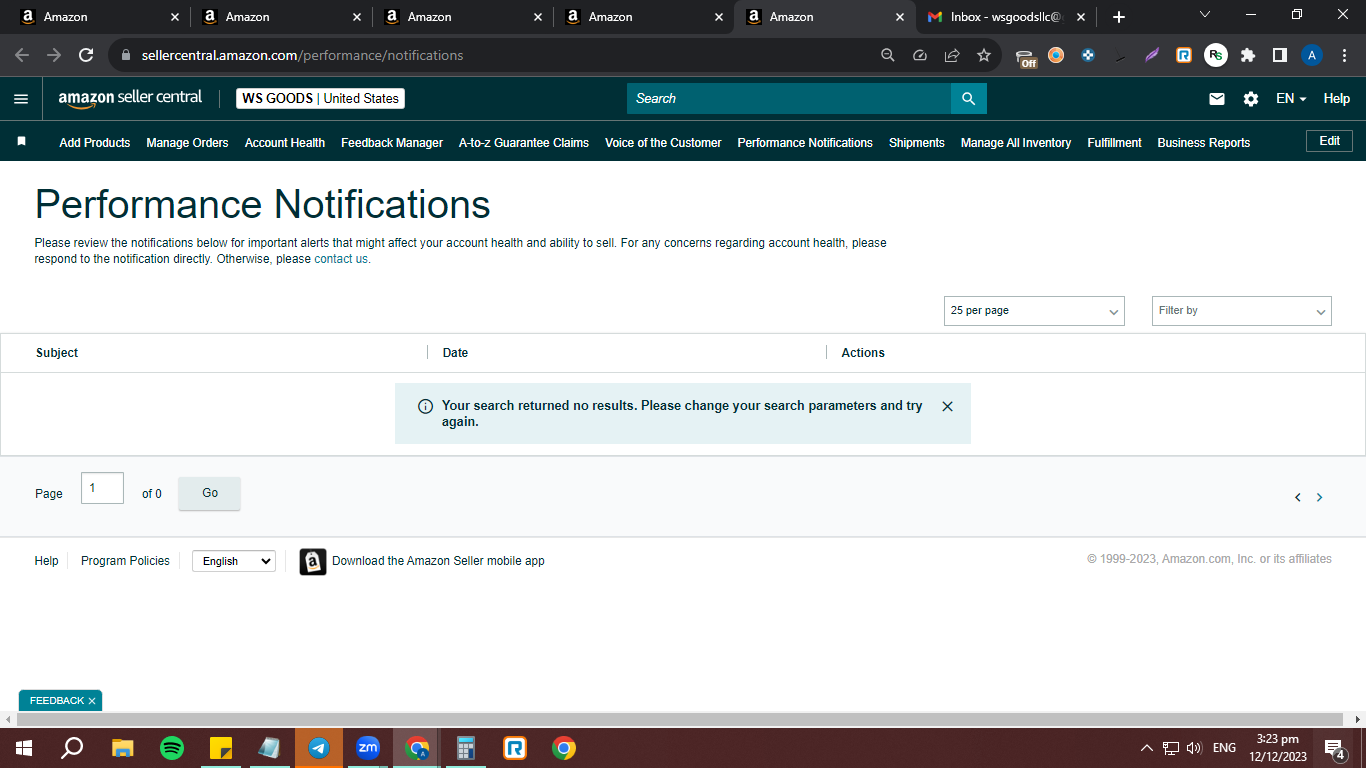Open the Filter by dropdown
Image resolution: width=1366 pixels, height=768 pixels.
1242,311
